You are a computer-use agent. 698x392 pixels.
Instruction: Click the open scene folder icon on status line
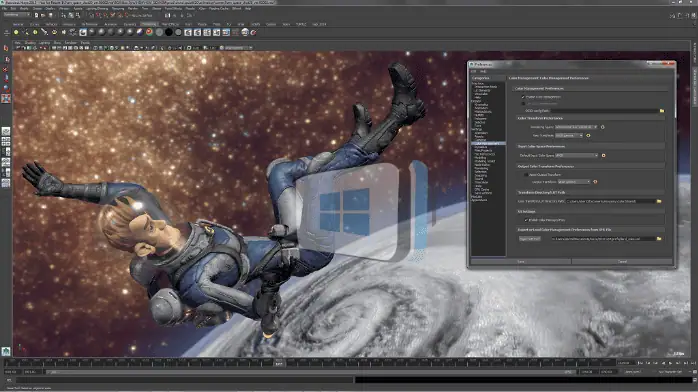point(43,15)
